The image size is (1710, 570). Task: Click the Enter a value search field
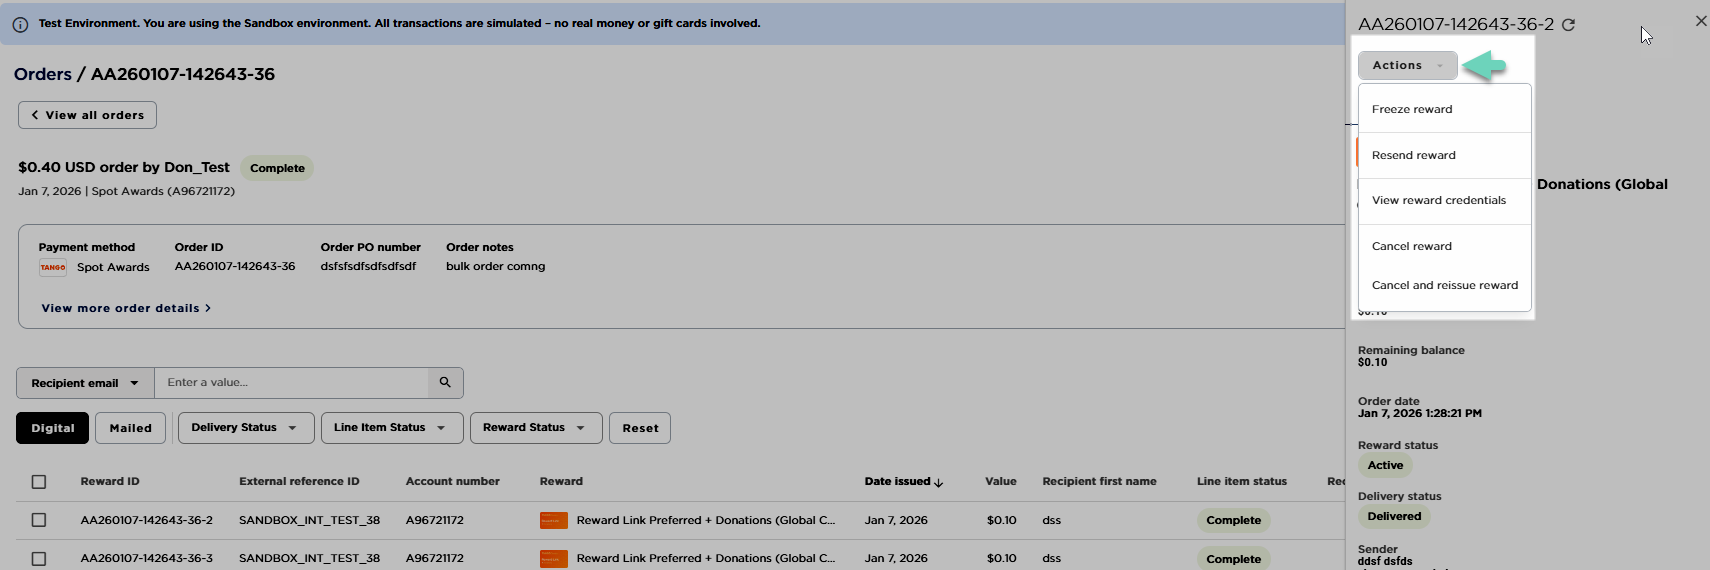point(290,382)
